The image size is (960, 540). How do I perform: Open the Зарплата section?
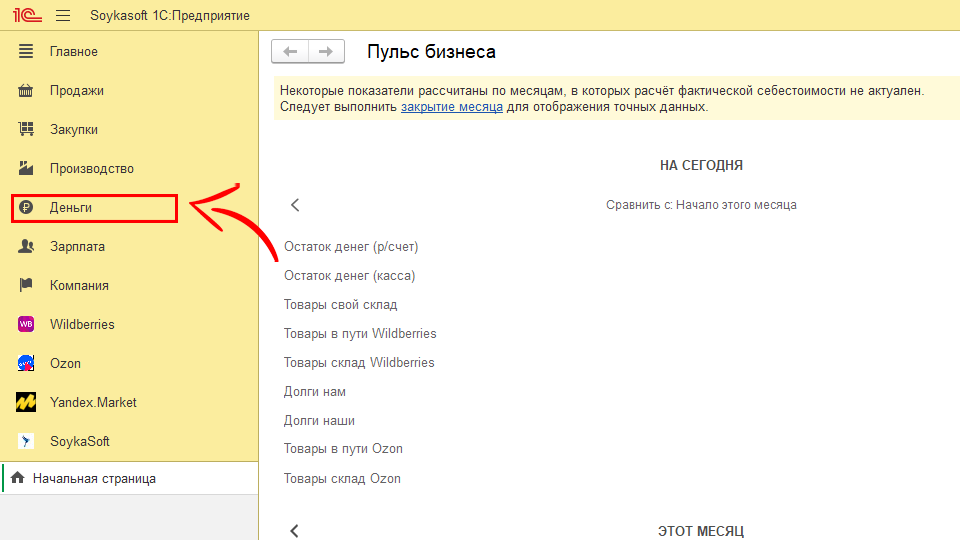coord(77,247)
